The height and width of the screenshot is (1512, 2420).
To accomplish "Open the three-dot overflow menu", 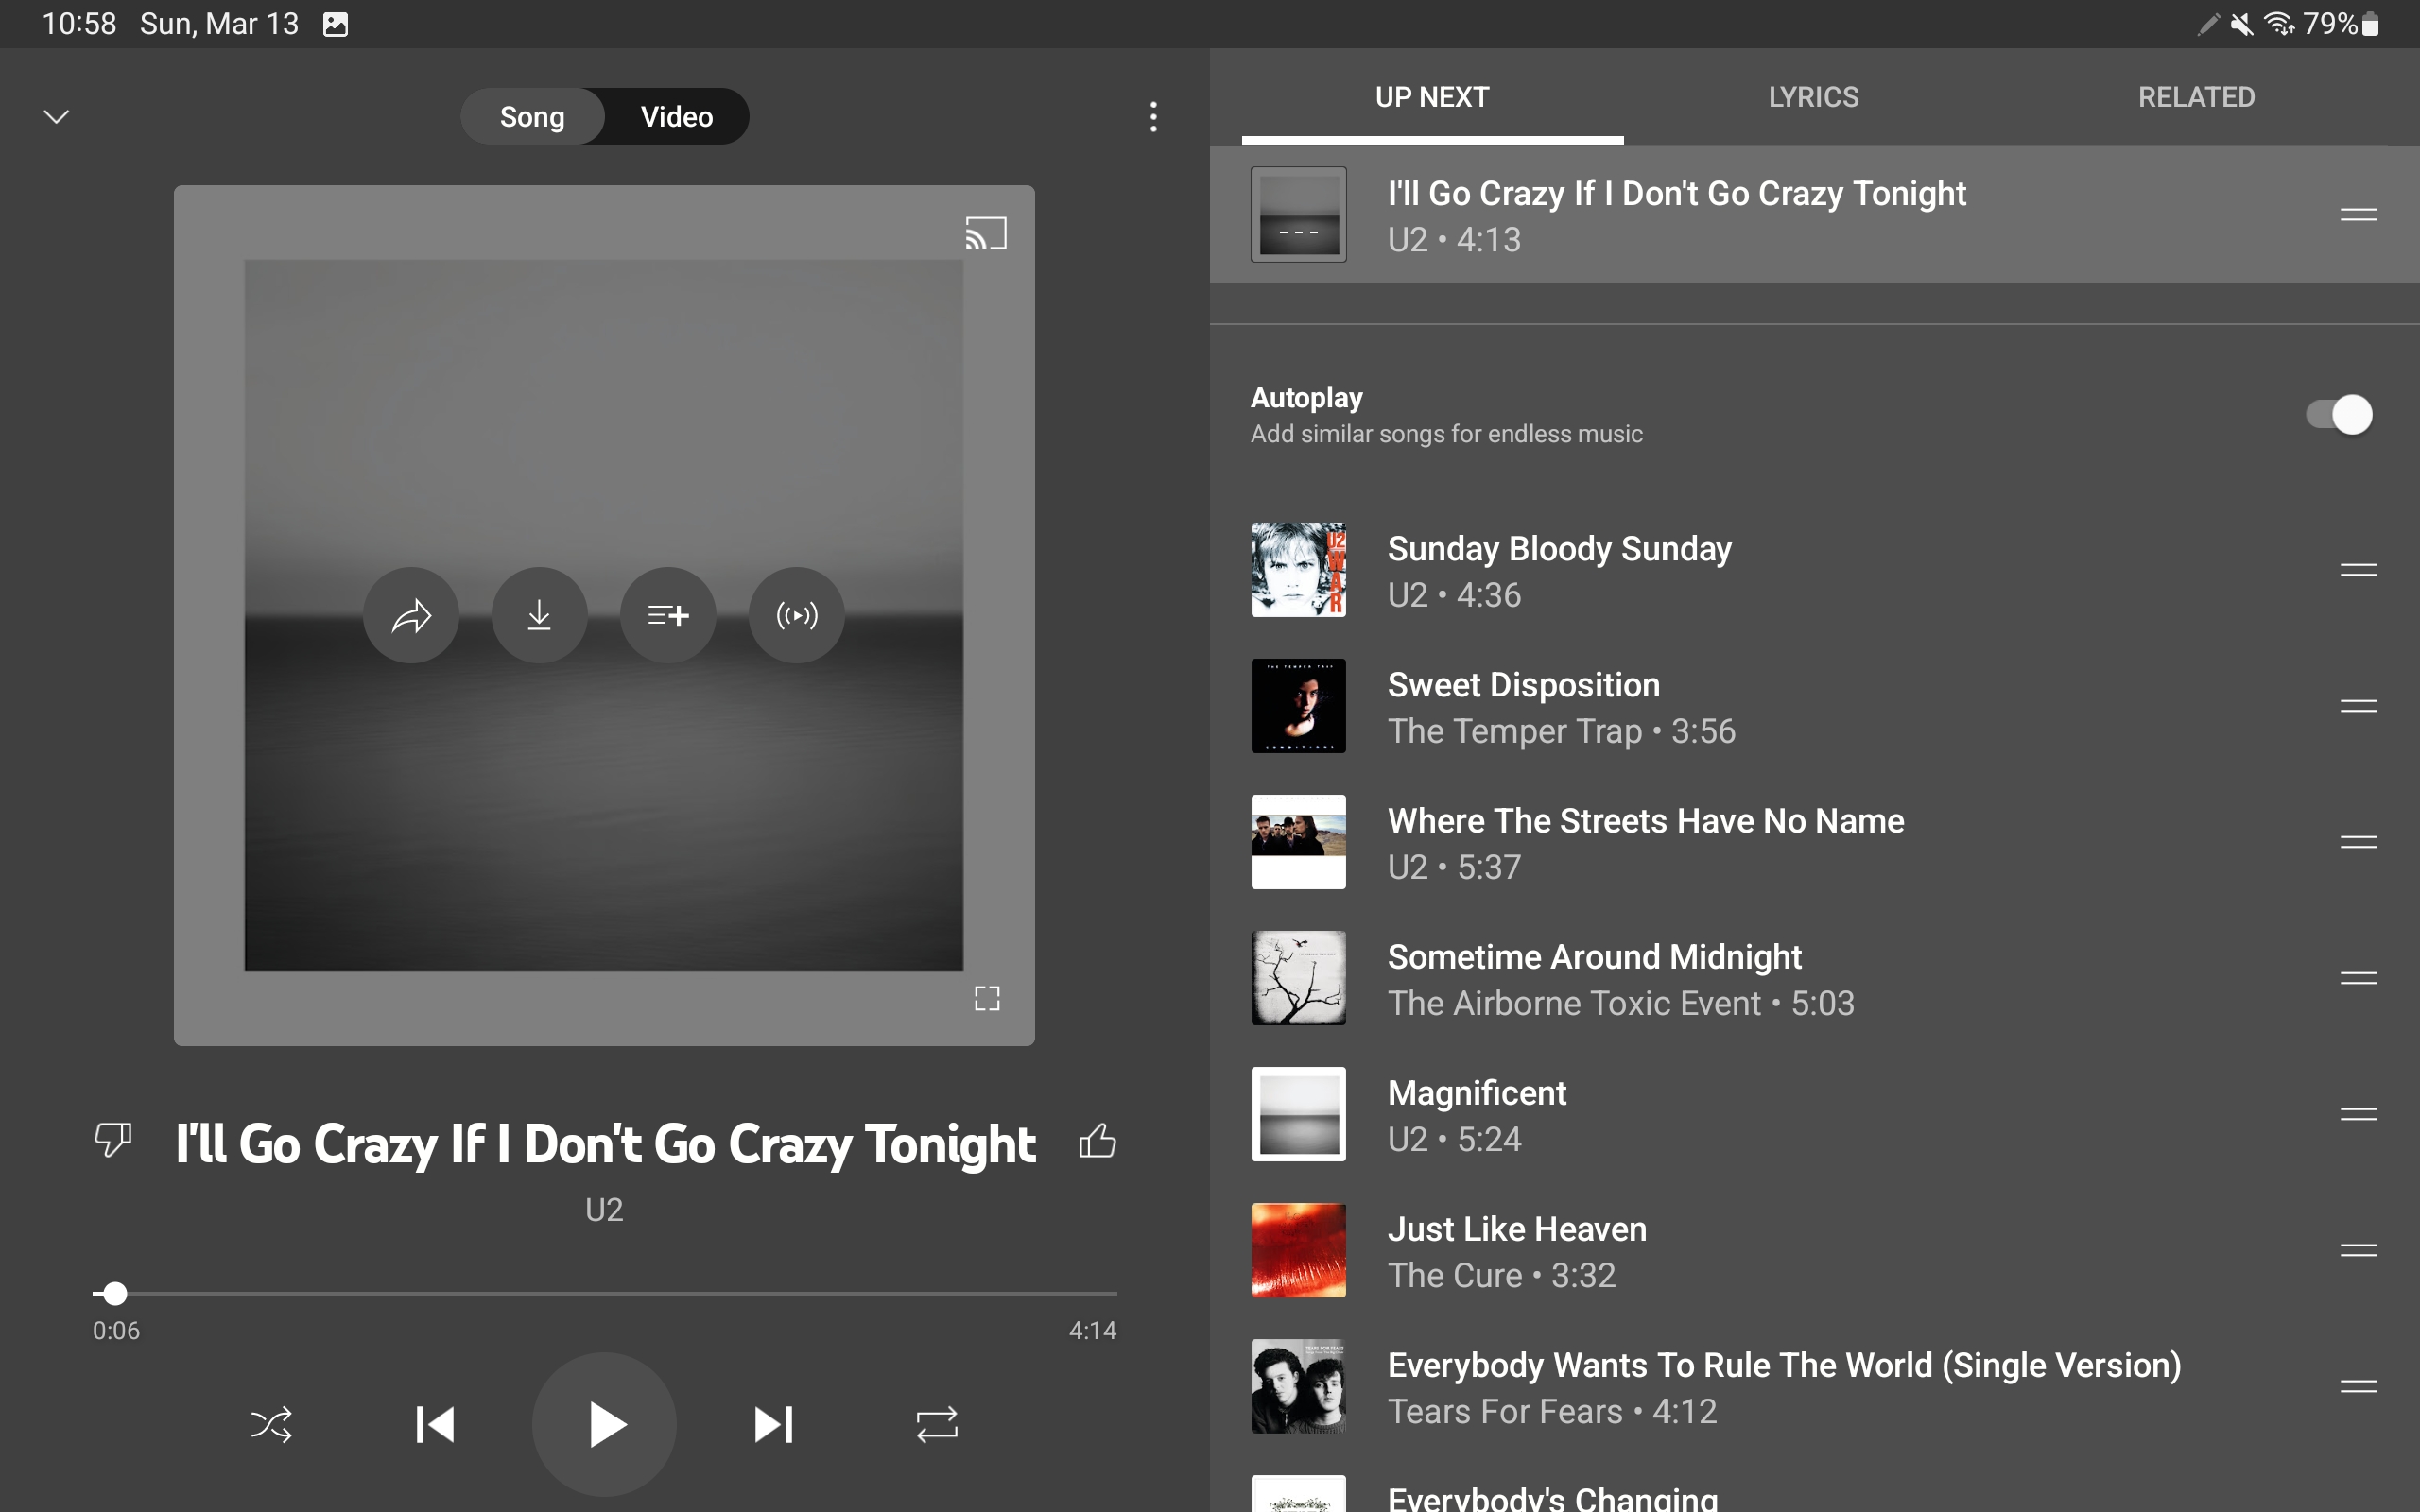I will (x=1153, y=117).
